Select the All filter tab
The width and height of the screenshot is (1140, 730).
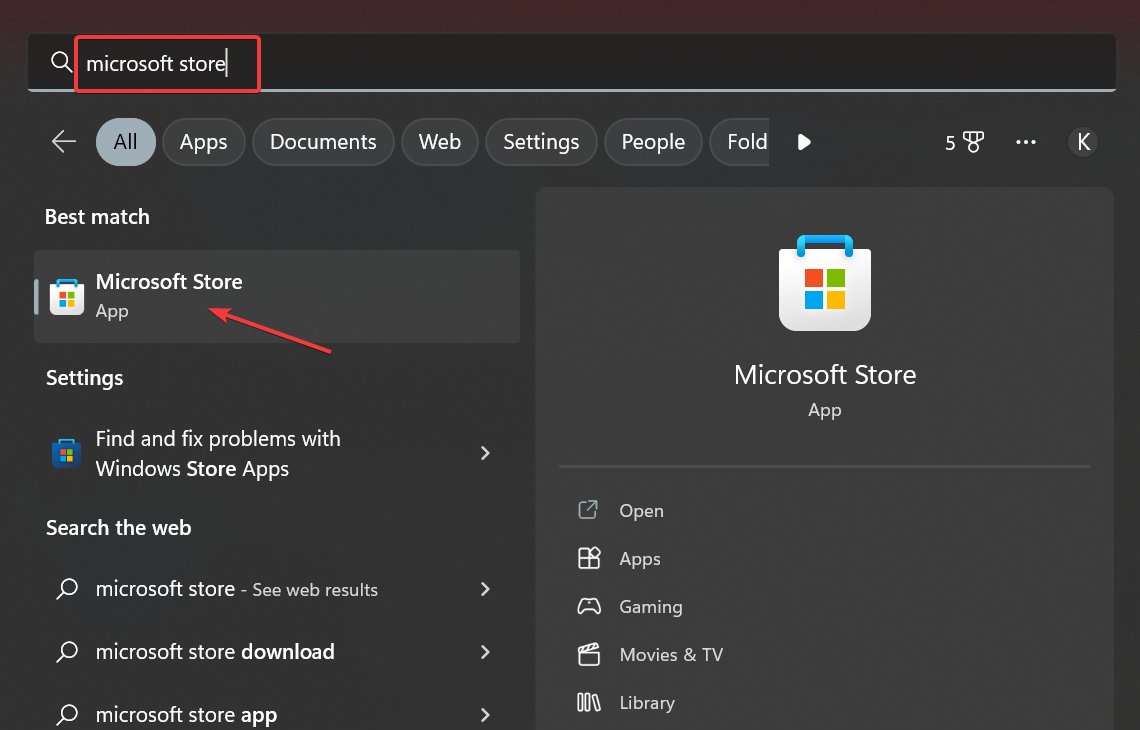tap(125, 142)
